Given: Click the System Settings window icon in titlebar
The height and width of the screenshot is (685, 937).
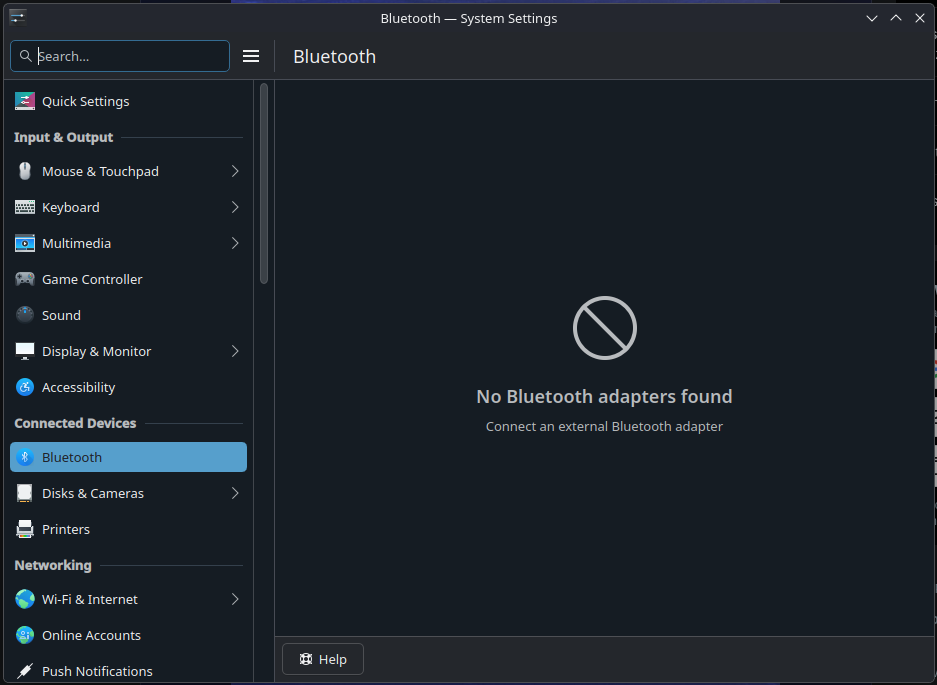Looking at the screenshot, I should pos(17,18).
